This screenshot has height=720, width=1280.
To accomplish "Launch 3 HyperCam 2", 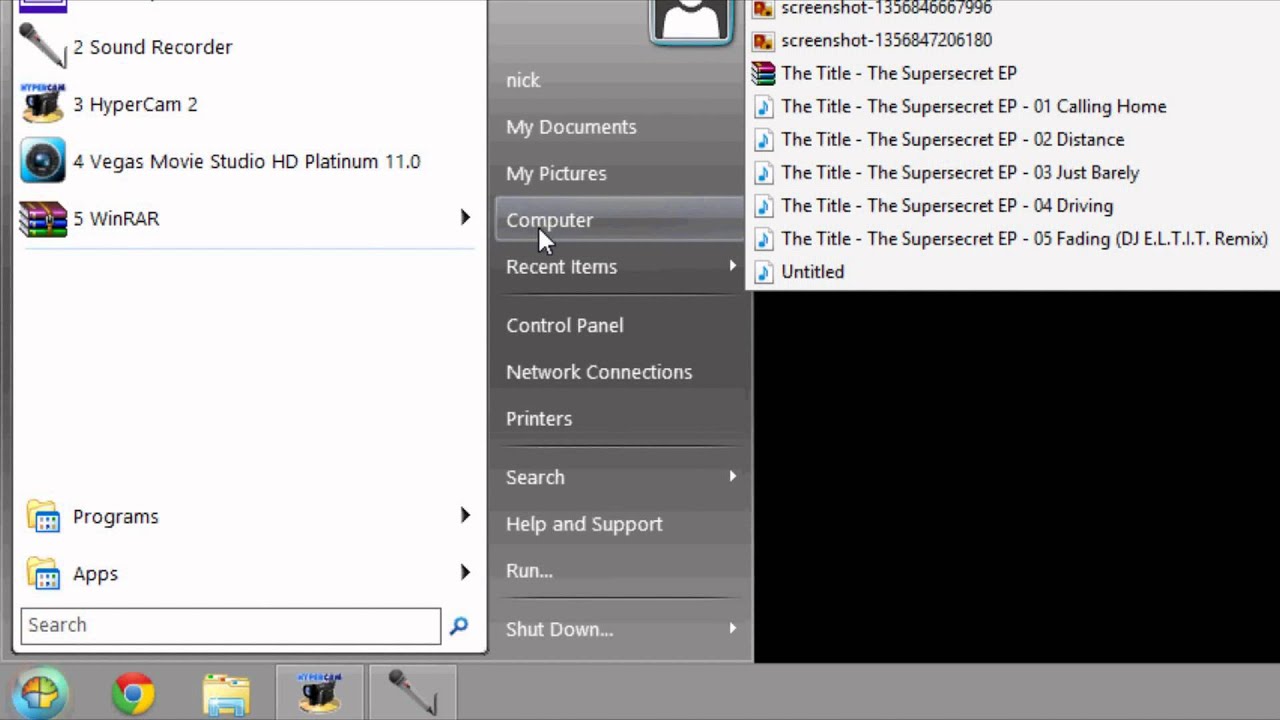I will click(135, 104).
